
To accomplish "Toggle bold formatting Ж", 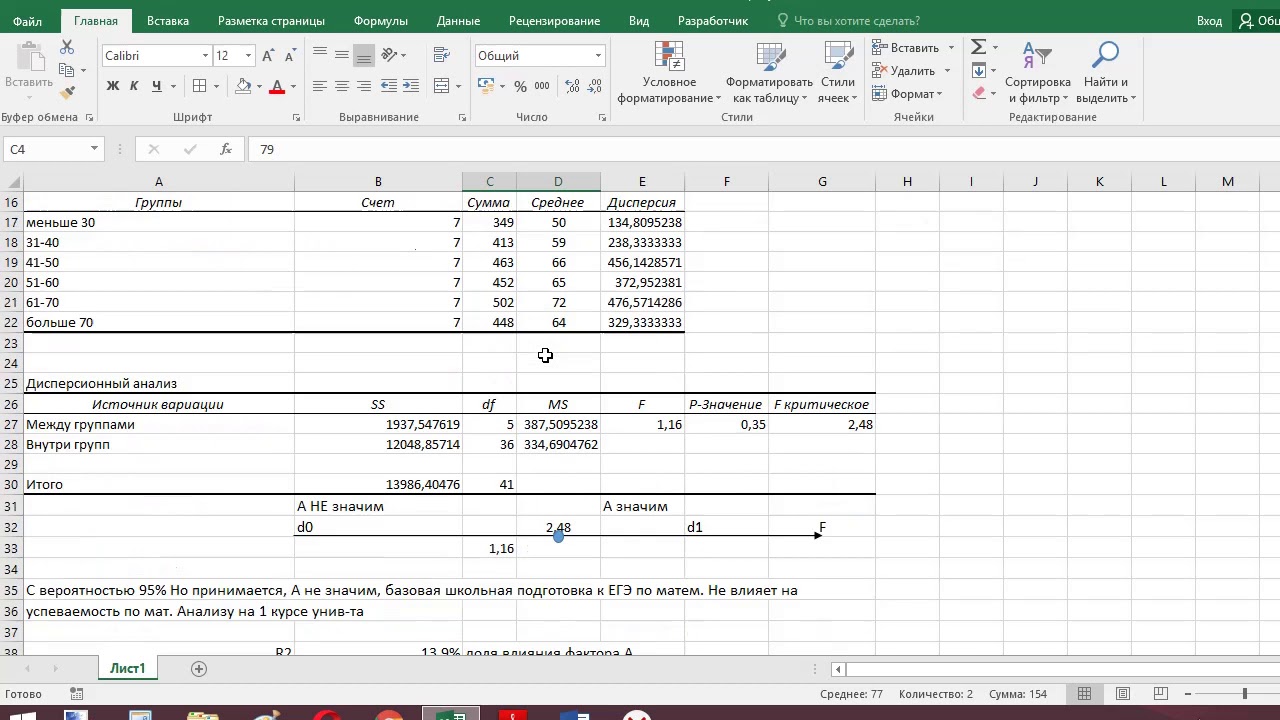I will pos(113,86).
